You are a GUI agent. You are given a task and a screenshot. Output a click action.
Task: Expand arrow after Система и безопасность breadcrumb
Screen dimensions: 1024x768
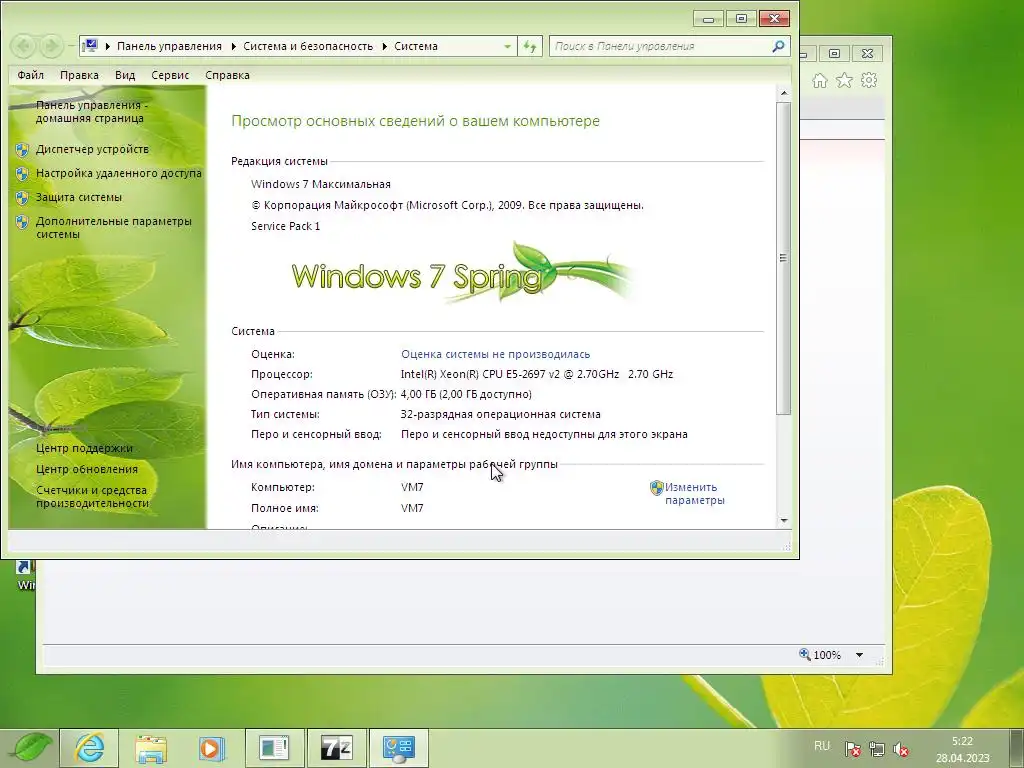(384, 46)
